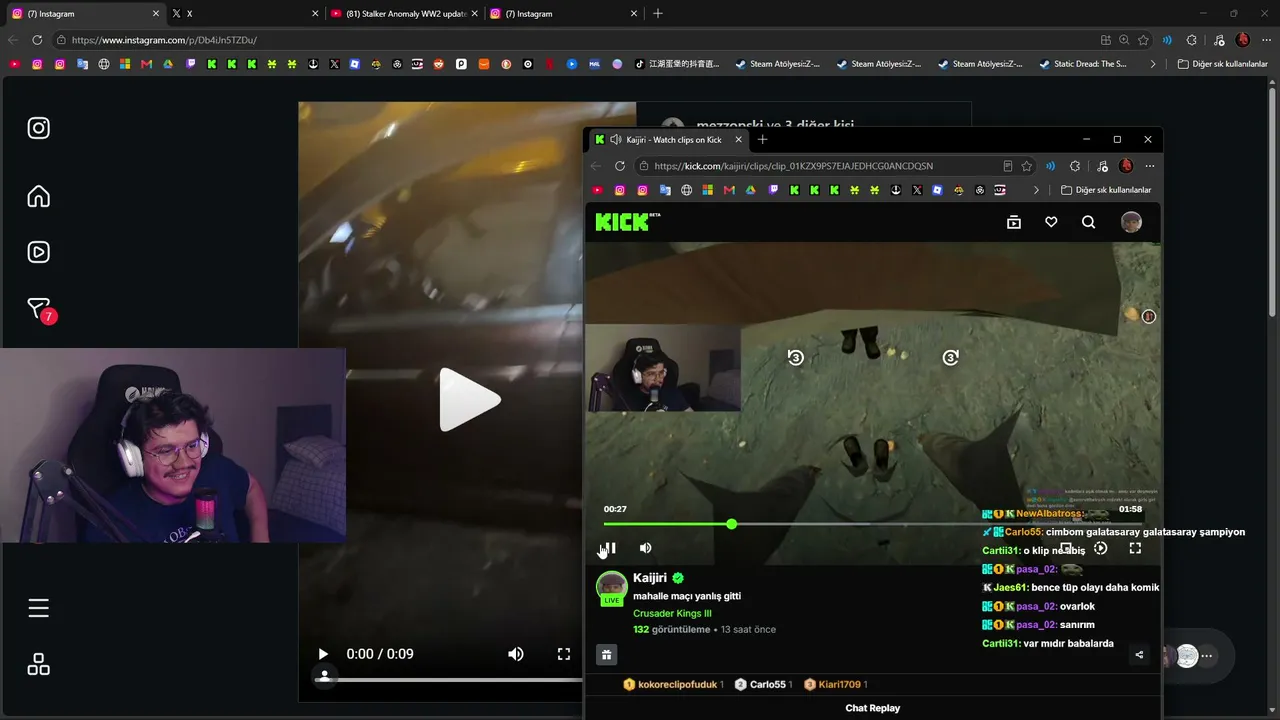
Task: Expand the main browser bookmarks overflow chevron
Action: 1153,64
